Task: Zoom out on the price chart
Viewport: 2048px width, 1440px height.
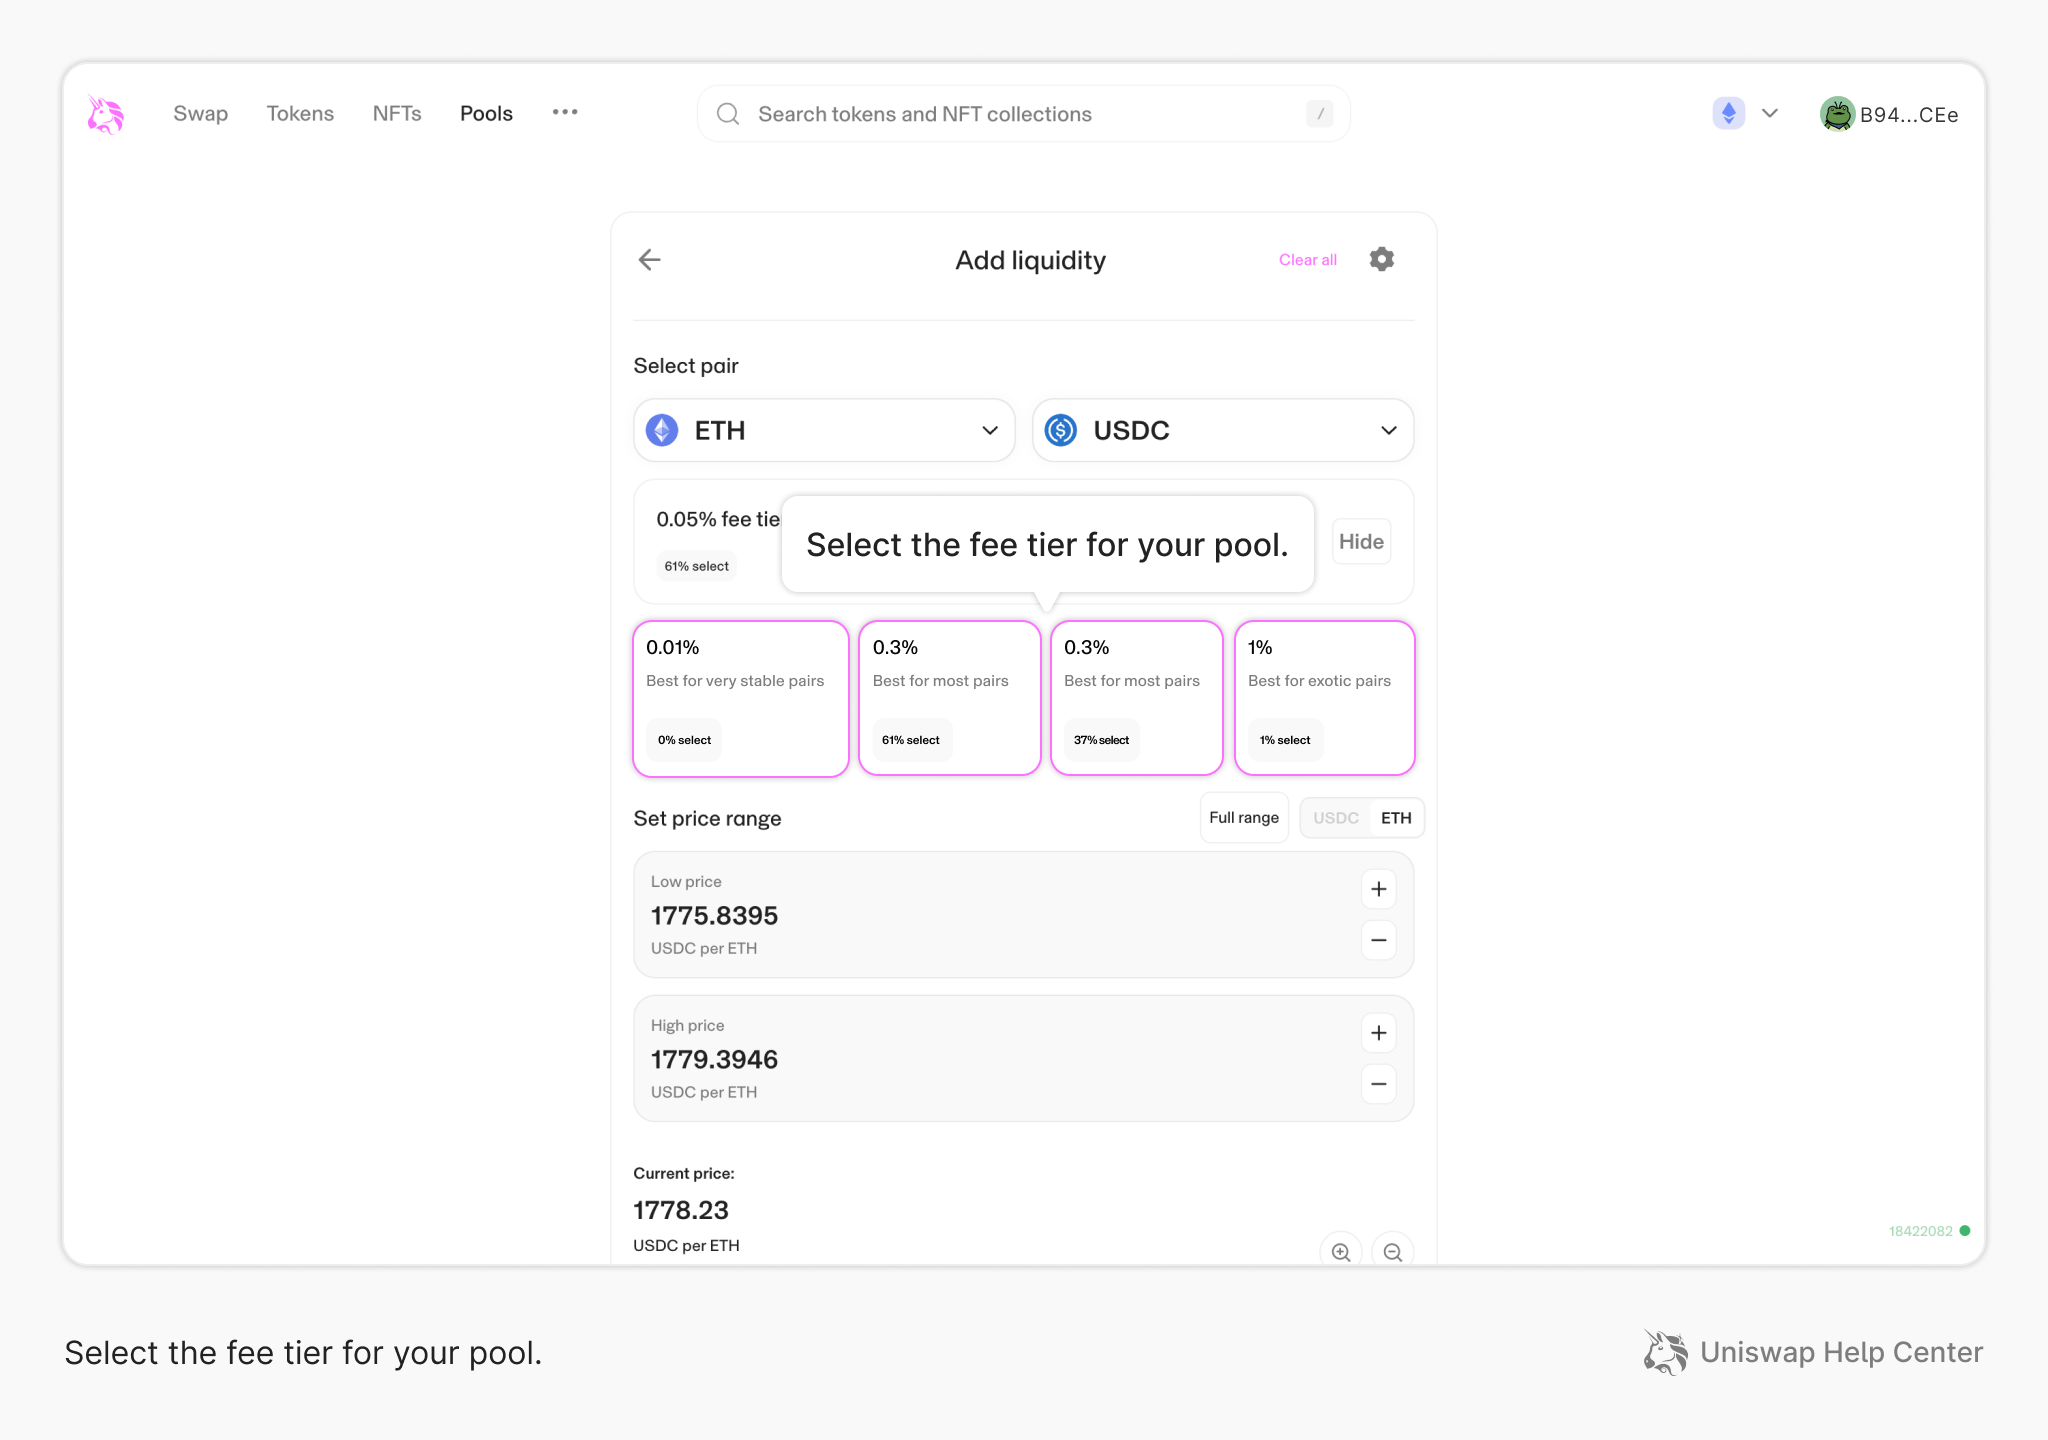Action: coord(1392,1251)
